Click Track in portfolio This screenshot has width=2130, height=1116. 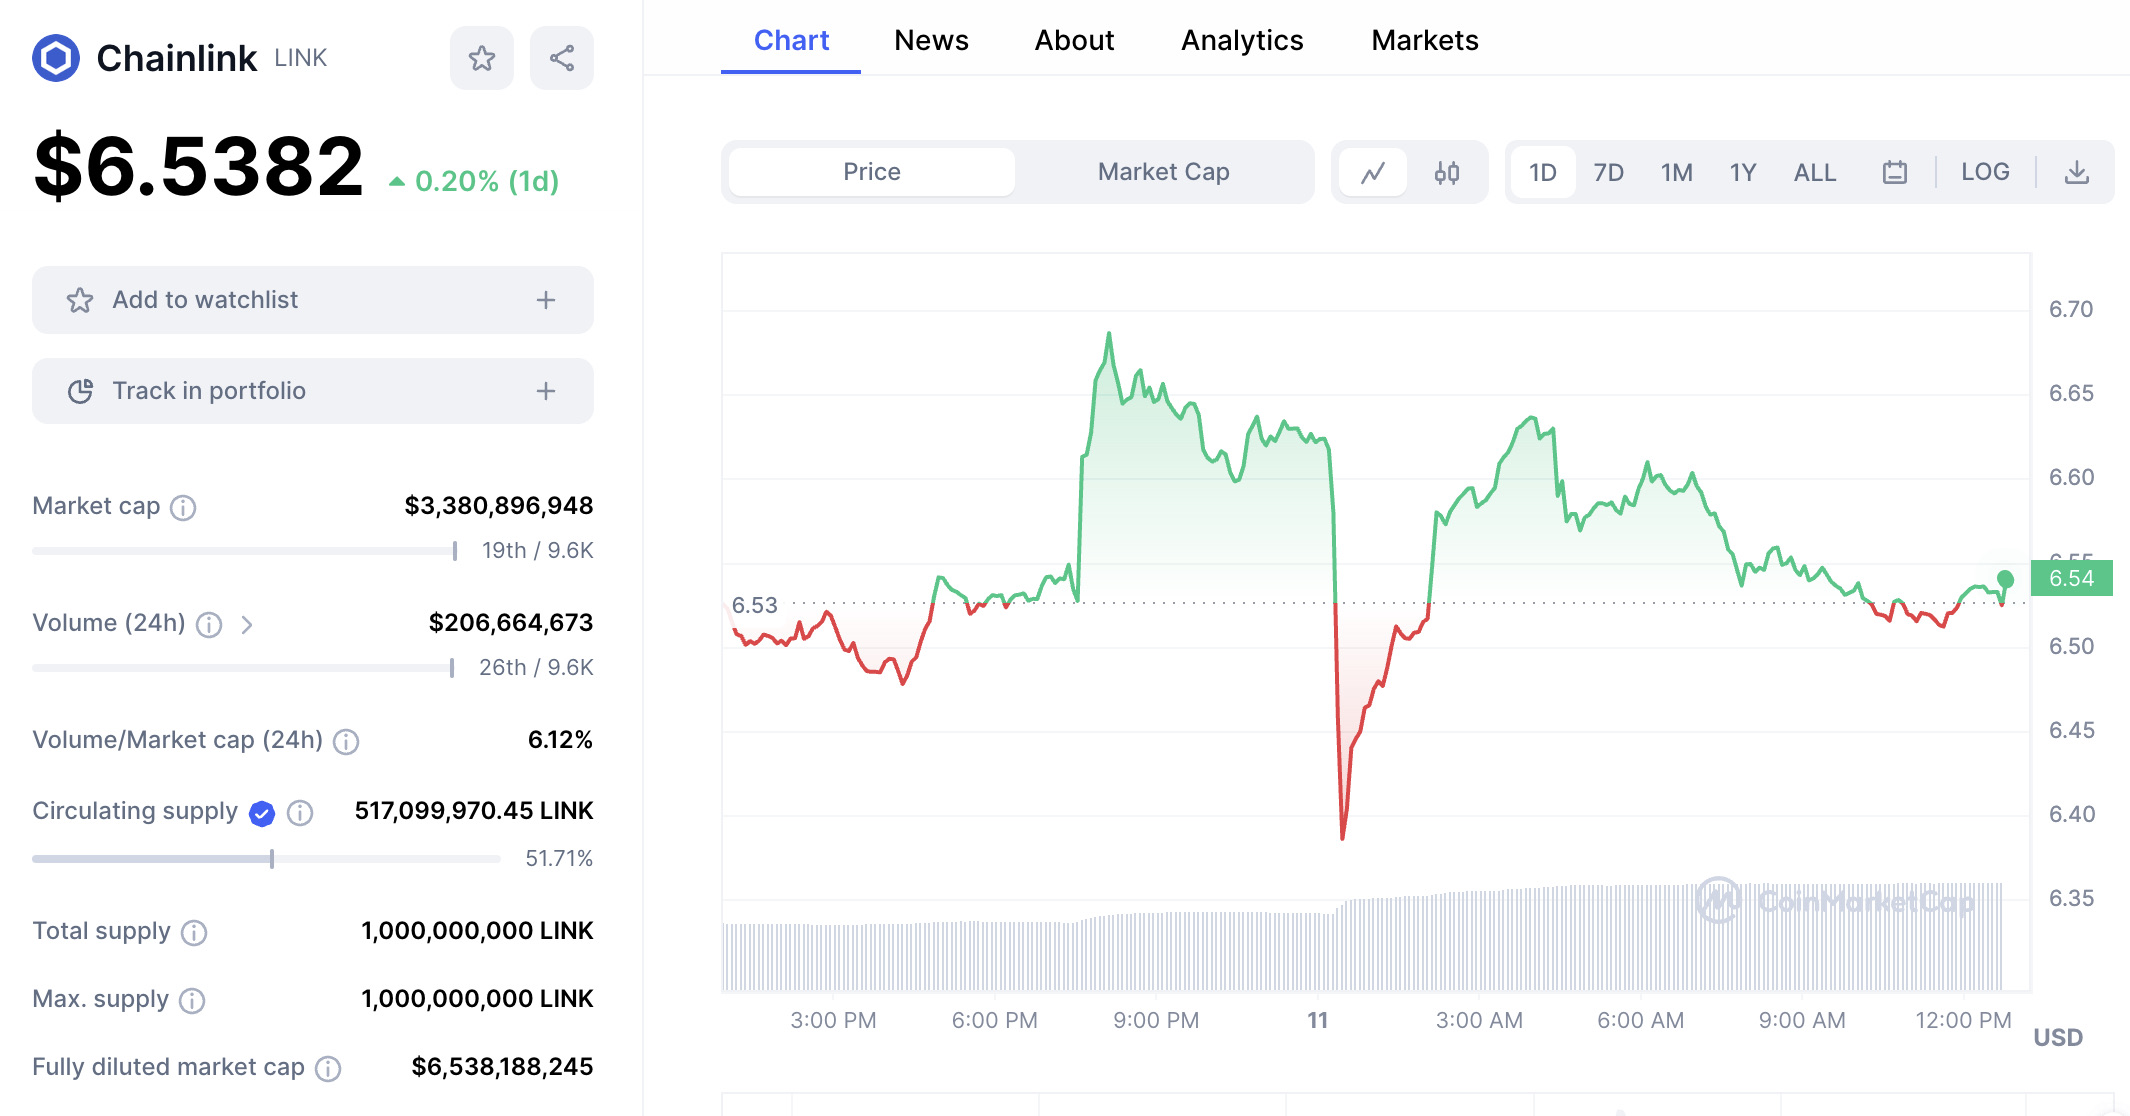(312, 391)
